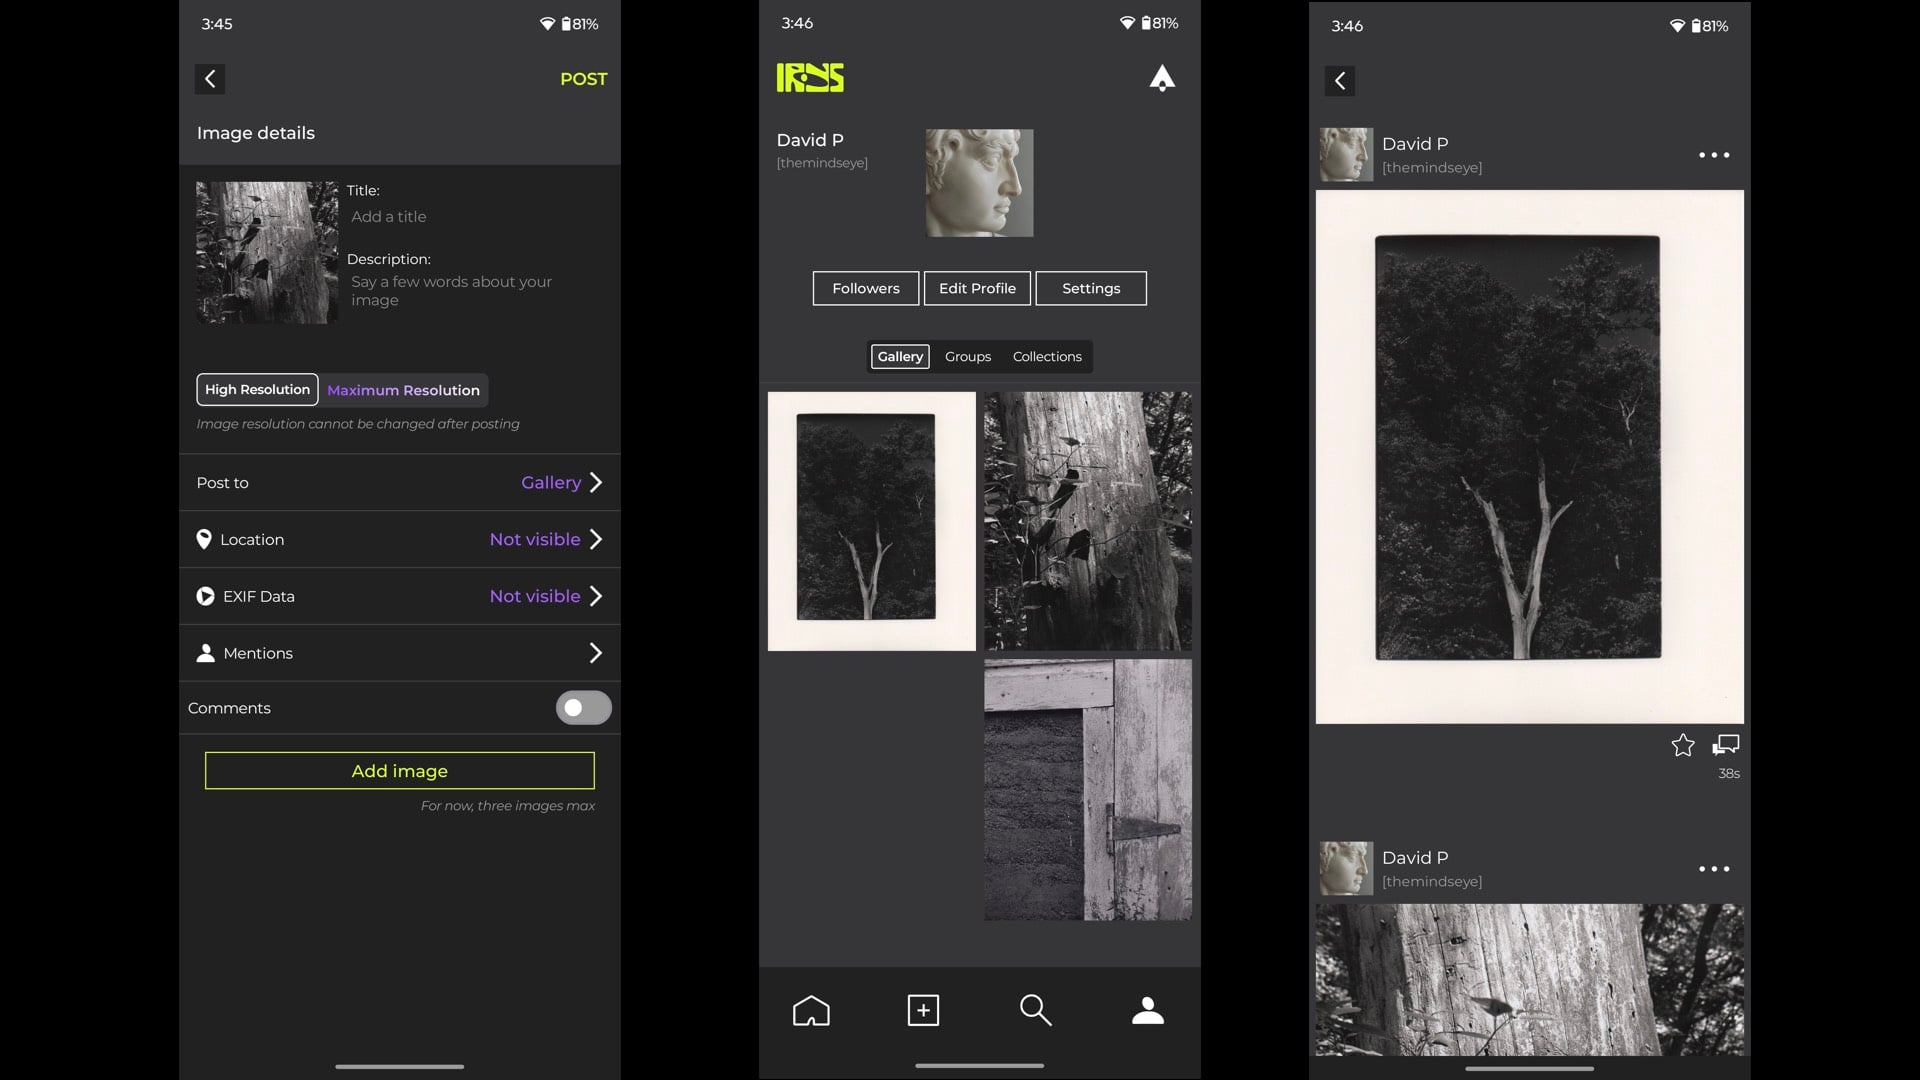
Task: Open search with the magnifying glass icon
Action: (x=1035, y=1010)
